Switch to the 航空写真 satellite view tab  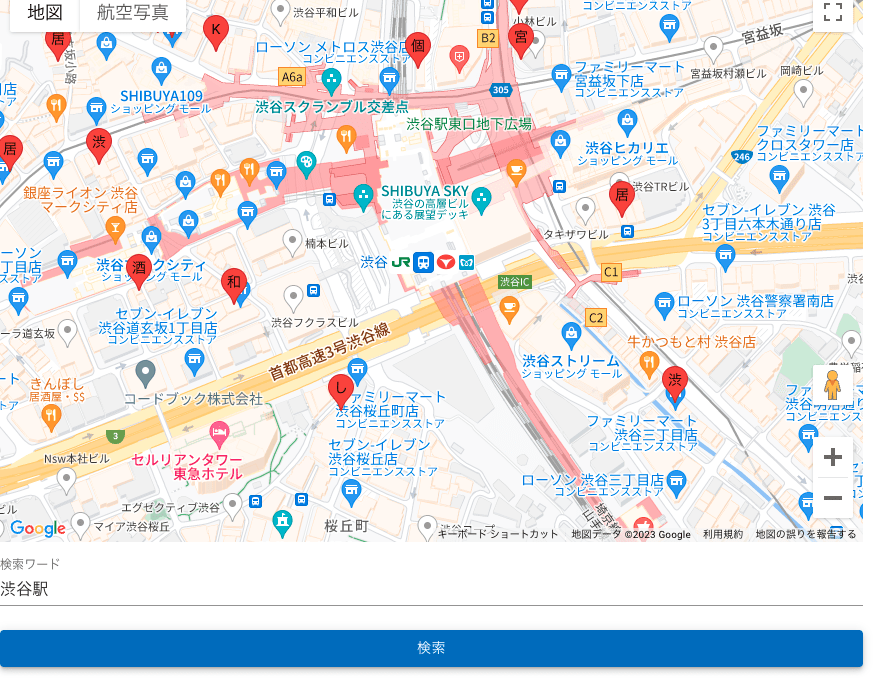pyautogui.click(x=132, y=12)
